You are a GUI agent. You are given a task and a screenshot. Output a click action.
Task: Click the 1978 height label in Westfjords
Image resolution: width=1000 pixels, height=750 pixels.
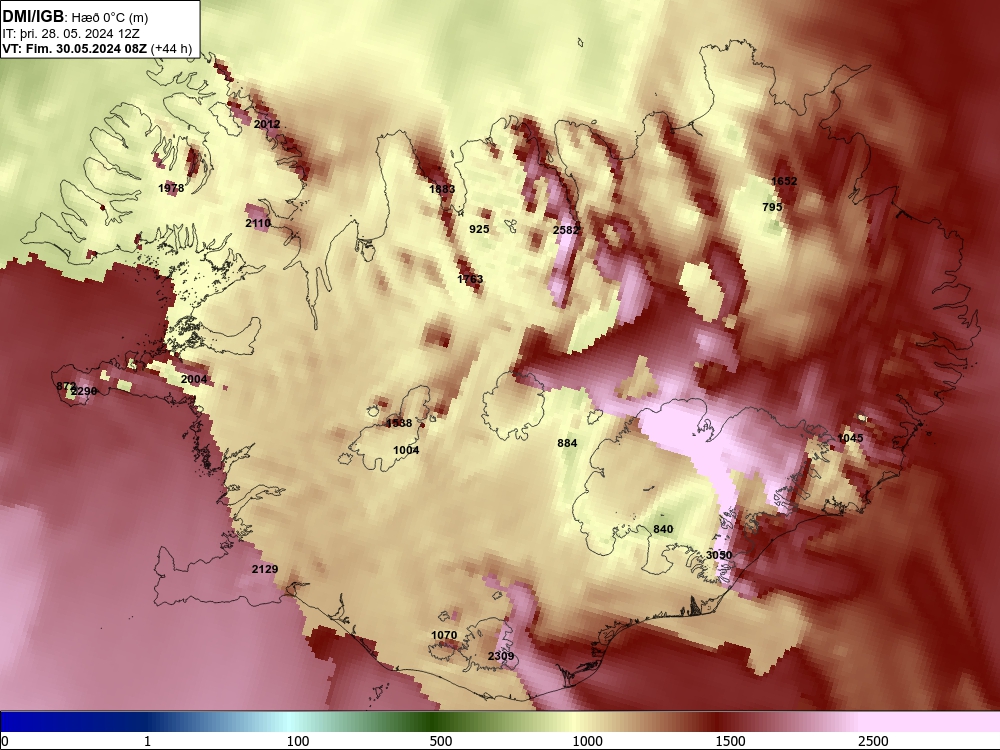(x=171, y=188)
